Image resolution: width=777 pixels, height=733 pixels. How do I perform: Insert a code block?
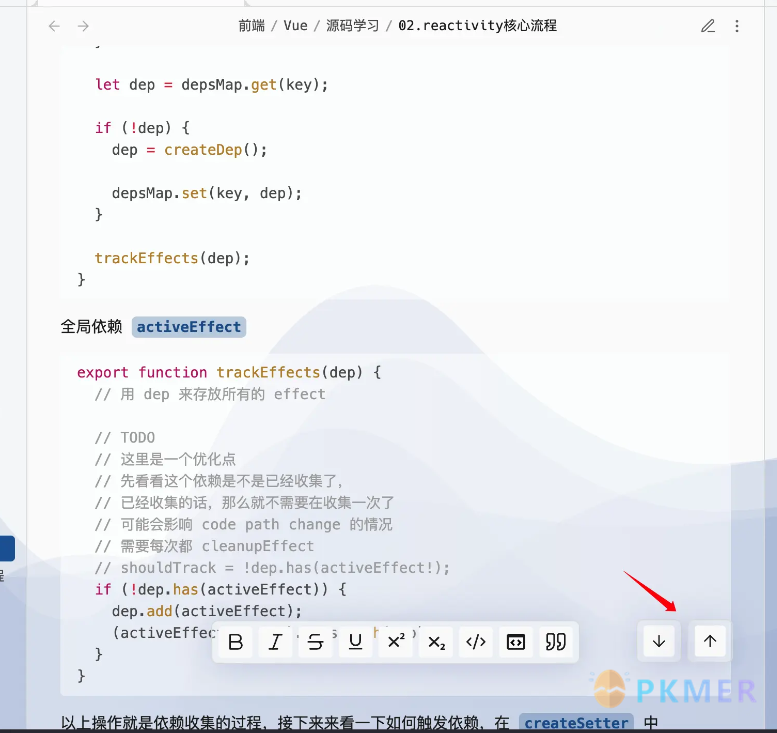click(x=516, y=642)
